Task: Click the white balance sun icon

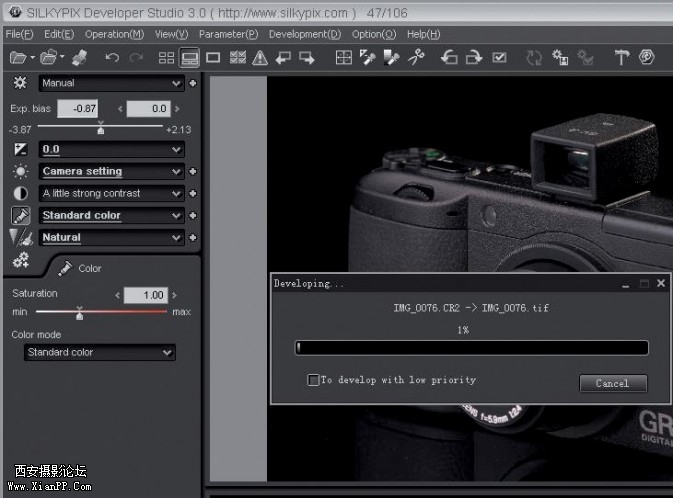Action: pyautogui.click(x=20, y=171)
